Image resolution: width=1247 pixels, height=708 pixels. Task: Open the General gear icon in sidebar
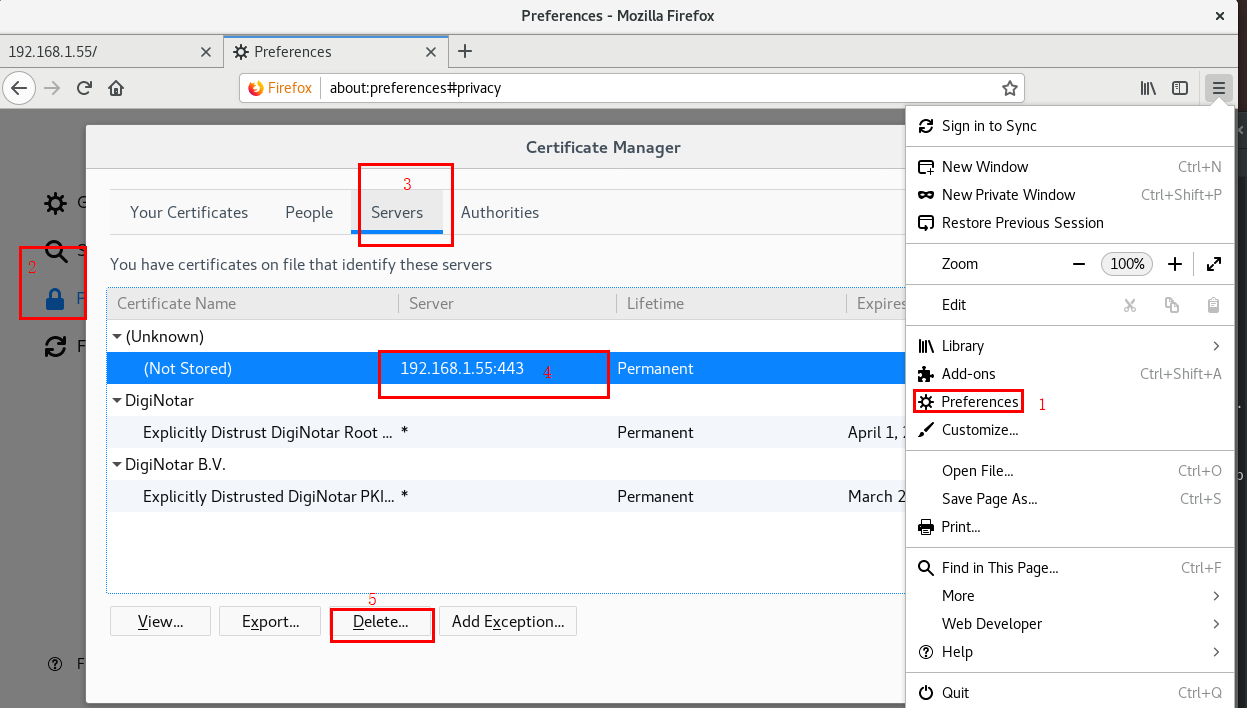pyautogui.click(x=55, y=203)
